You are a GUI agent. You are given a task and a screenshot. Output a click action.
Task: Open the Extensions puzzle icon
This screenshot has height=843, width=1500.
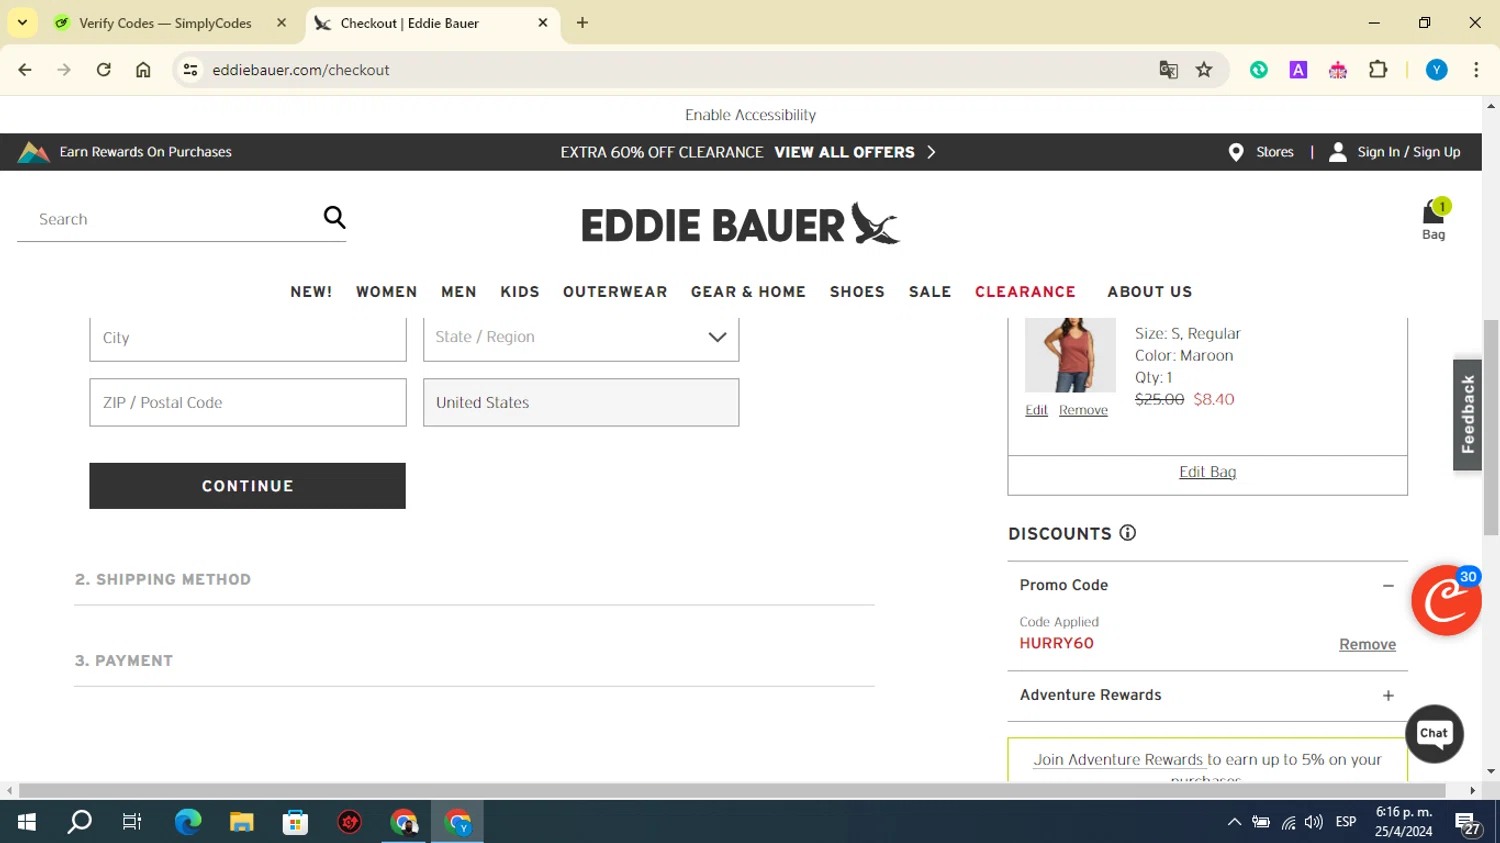point(1378,70)
